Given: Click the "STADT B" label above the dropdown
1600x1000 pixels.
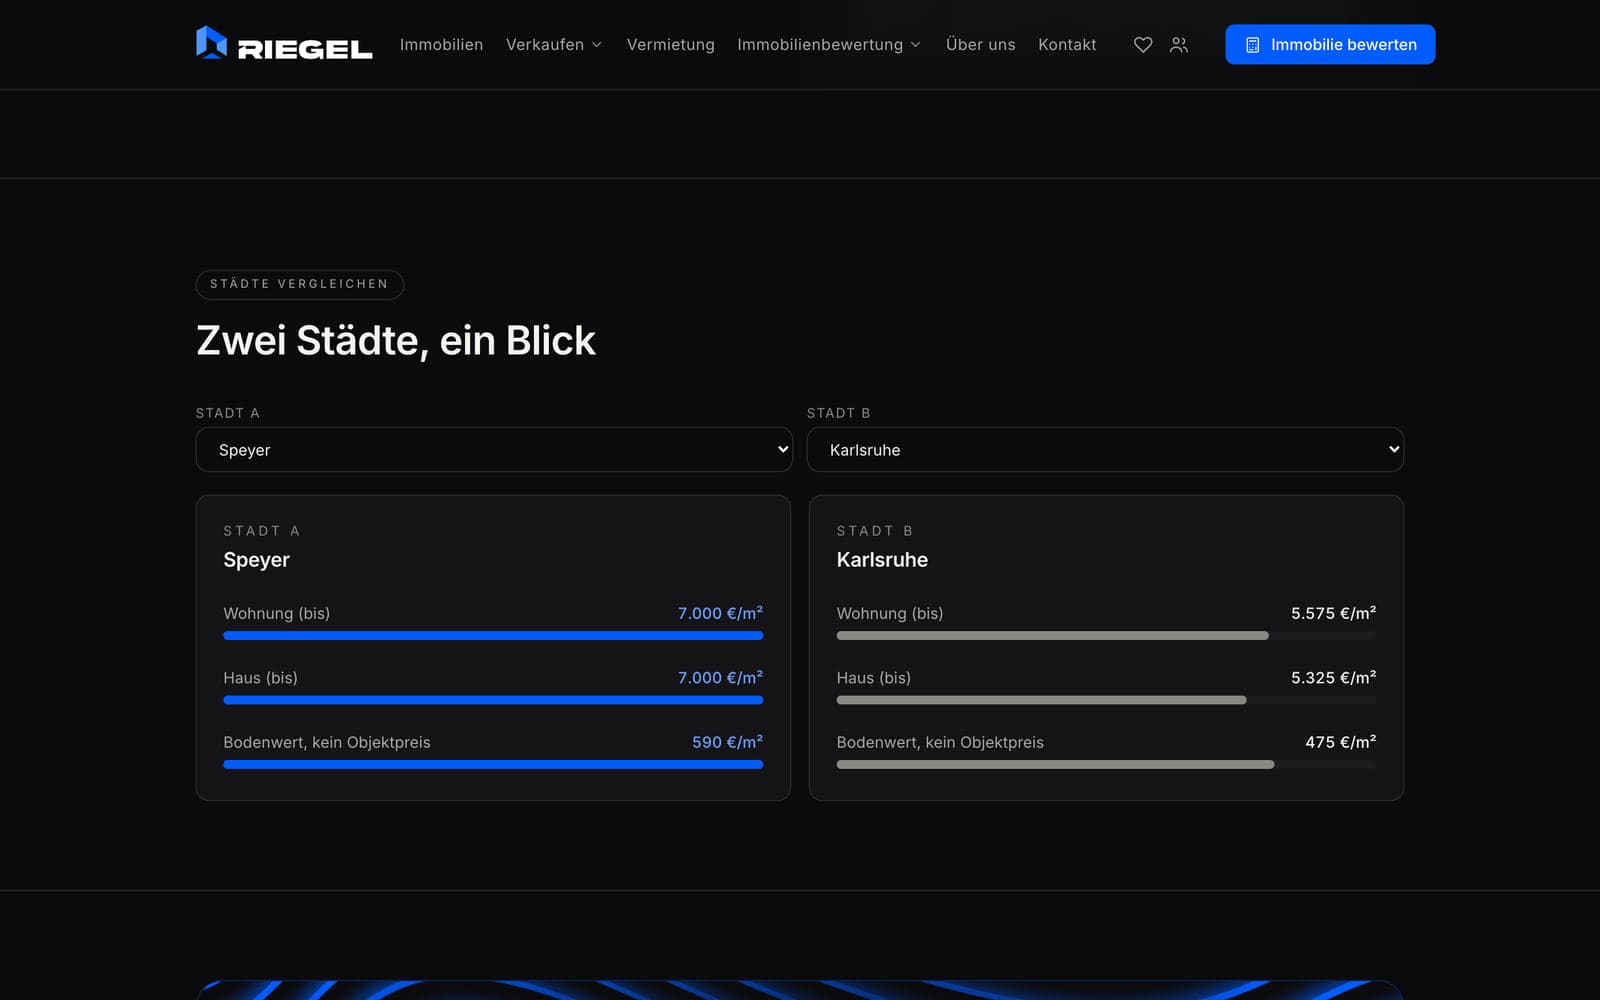Looking at the screenshot, I should [x=839, y=413].
